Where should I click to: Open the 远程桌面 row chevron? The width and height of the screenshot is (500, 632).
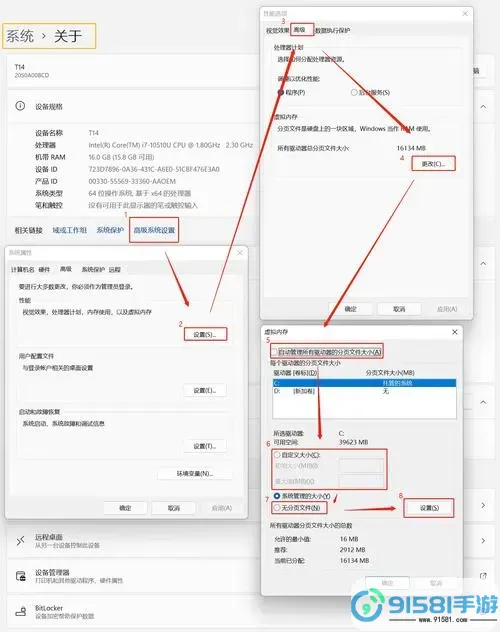pyautogui.click(x=483, y=541)
